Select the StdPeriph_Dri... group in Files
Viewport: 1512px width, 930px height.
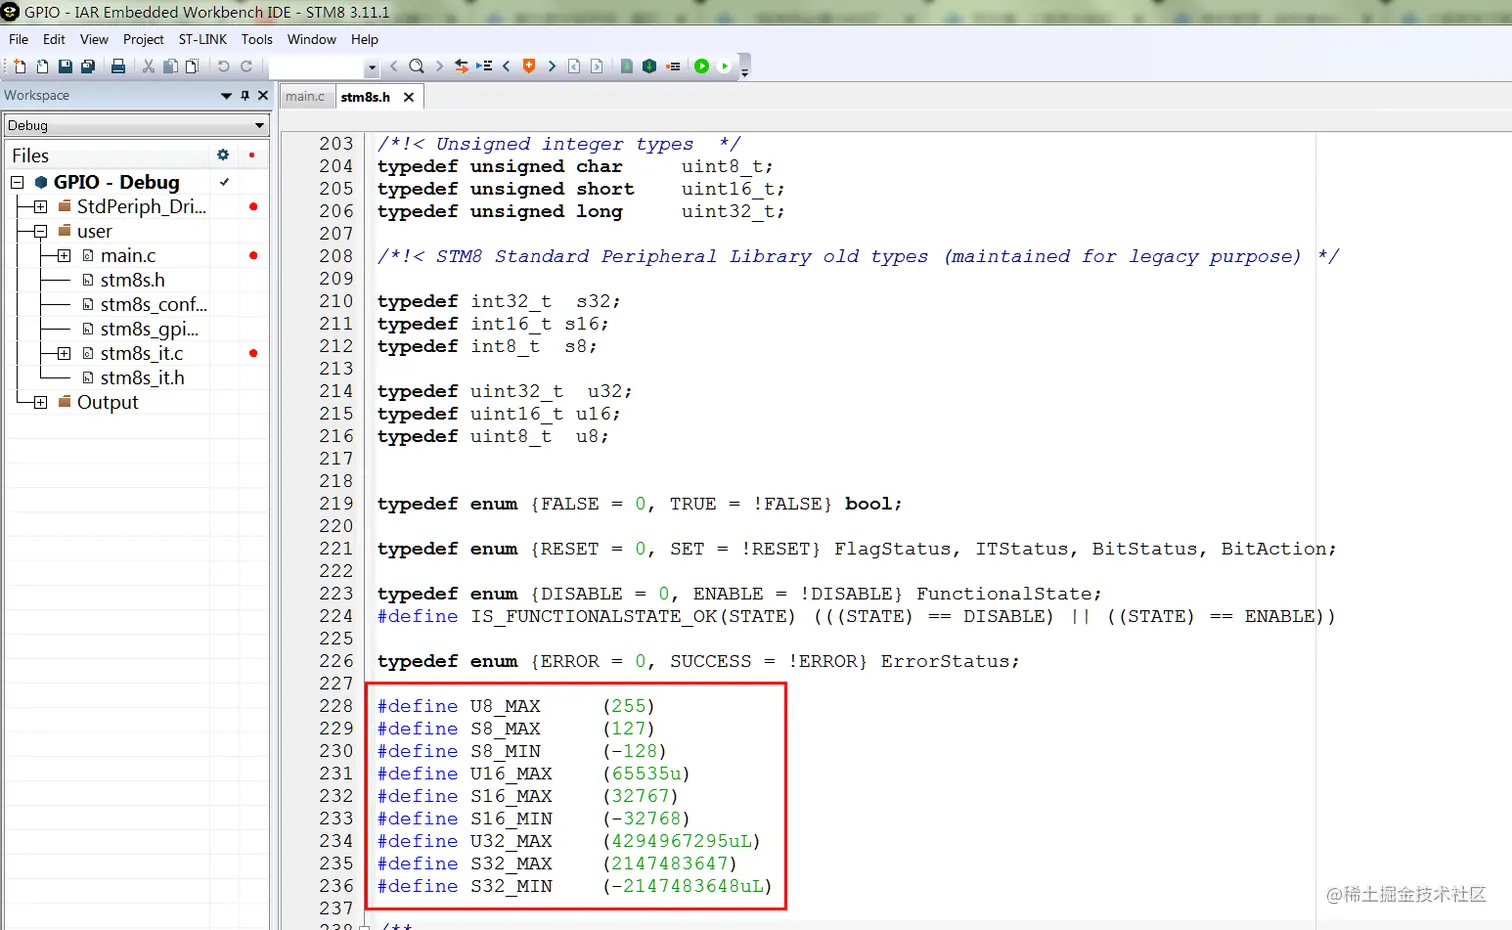tap(141, 207)
